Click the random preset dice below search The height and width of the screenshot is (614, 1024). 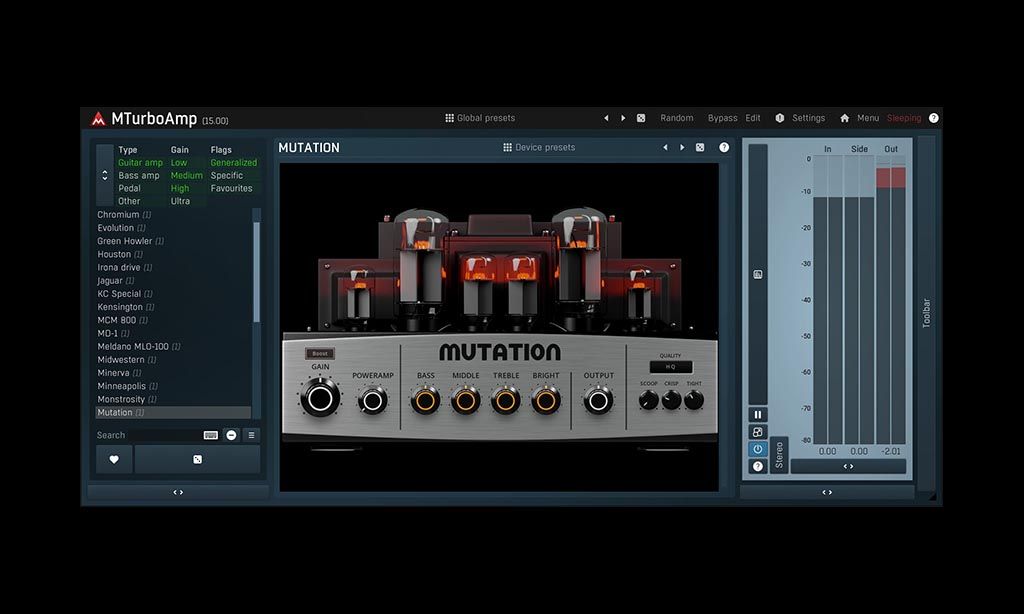pos(197,460)
